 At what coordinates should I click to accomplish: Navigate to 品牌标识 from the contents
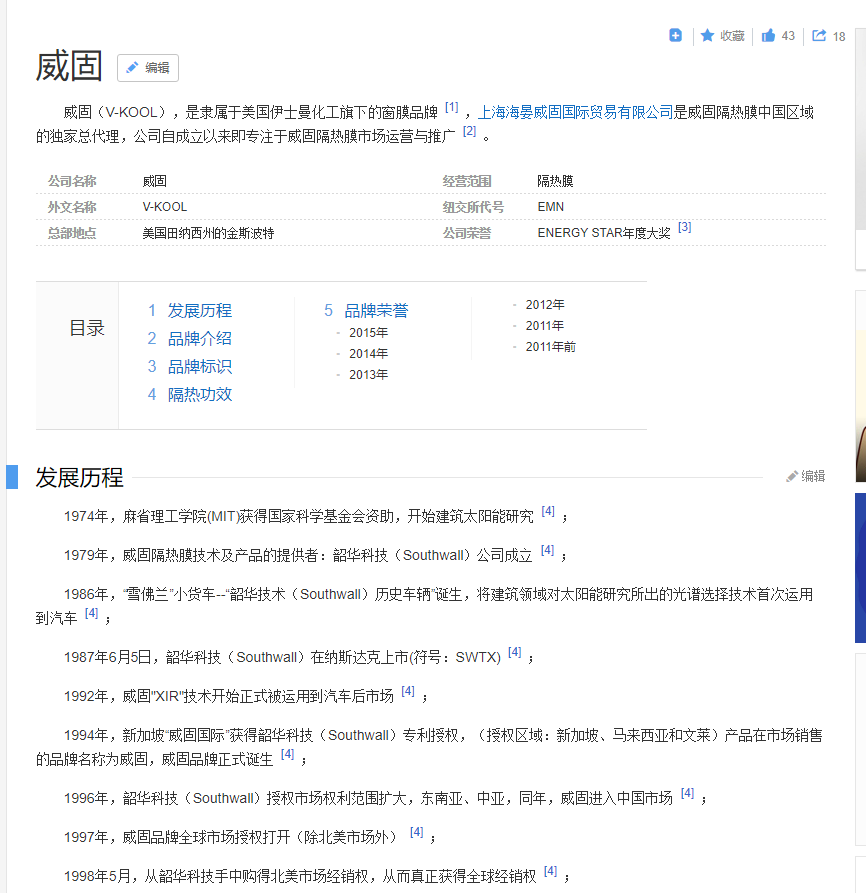(x=199, y=366)
